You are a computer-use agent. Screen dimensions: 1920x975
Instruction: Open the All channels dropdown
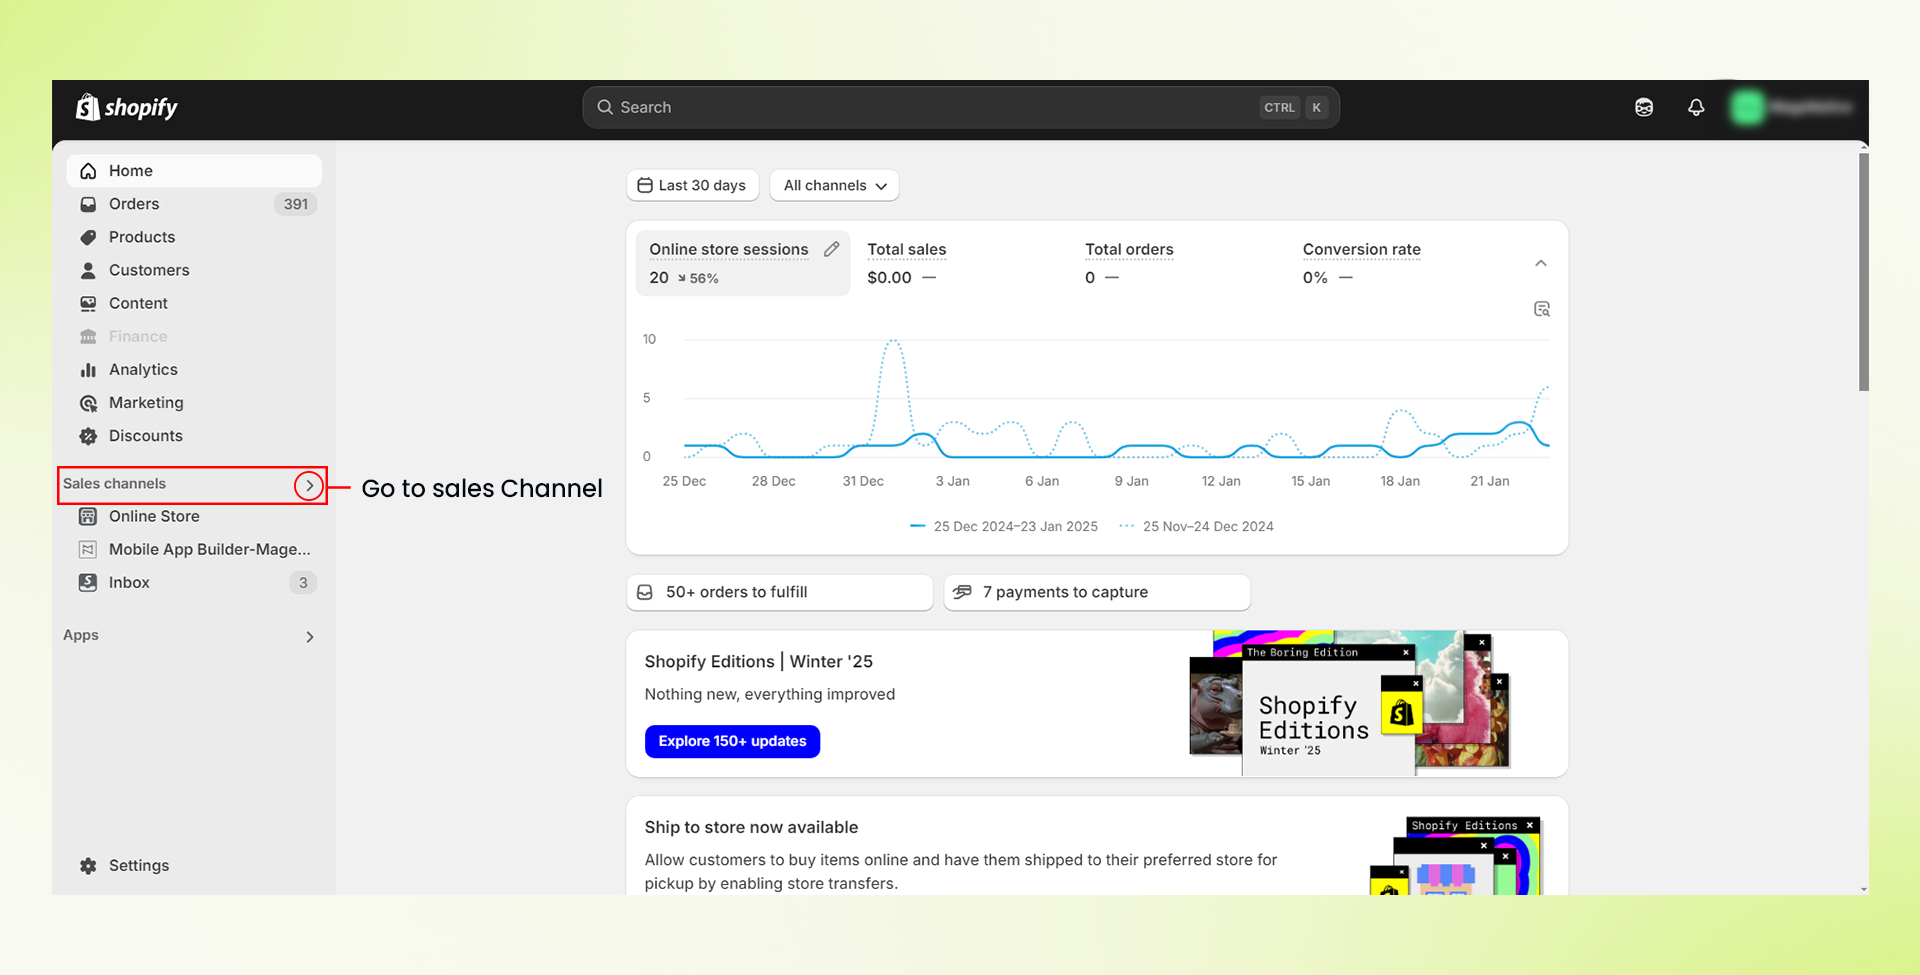click(834, 185)
